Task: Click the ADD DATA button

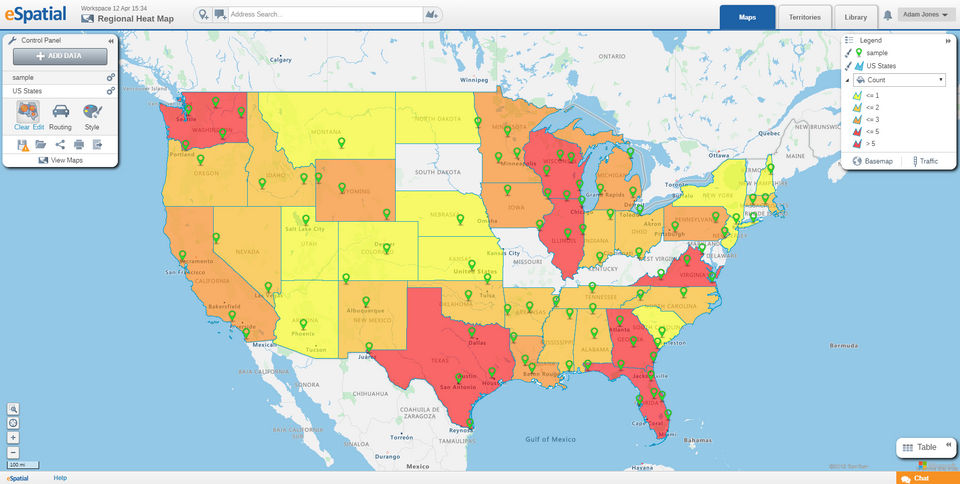Action: (x=60, y=56)
